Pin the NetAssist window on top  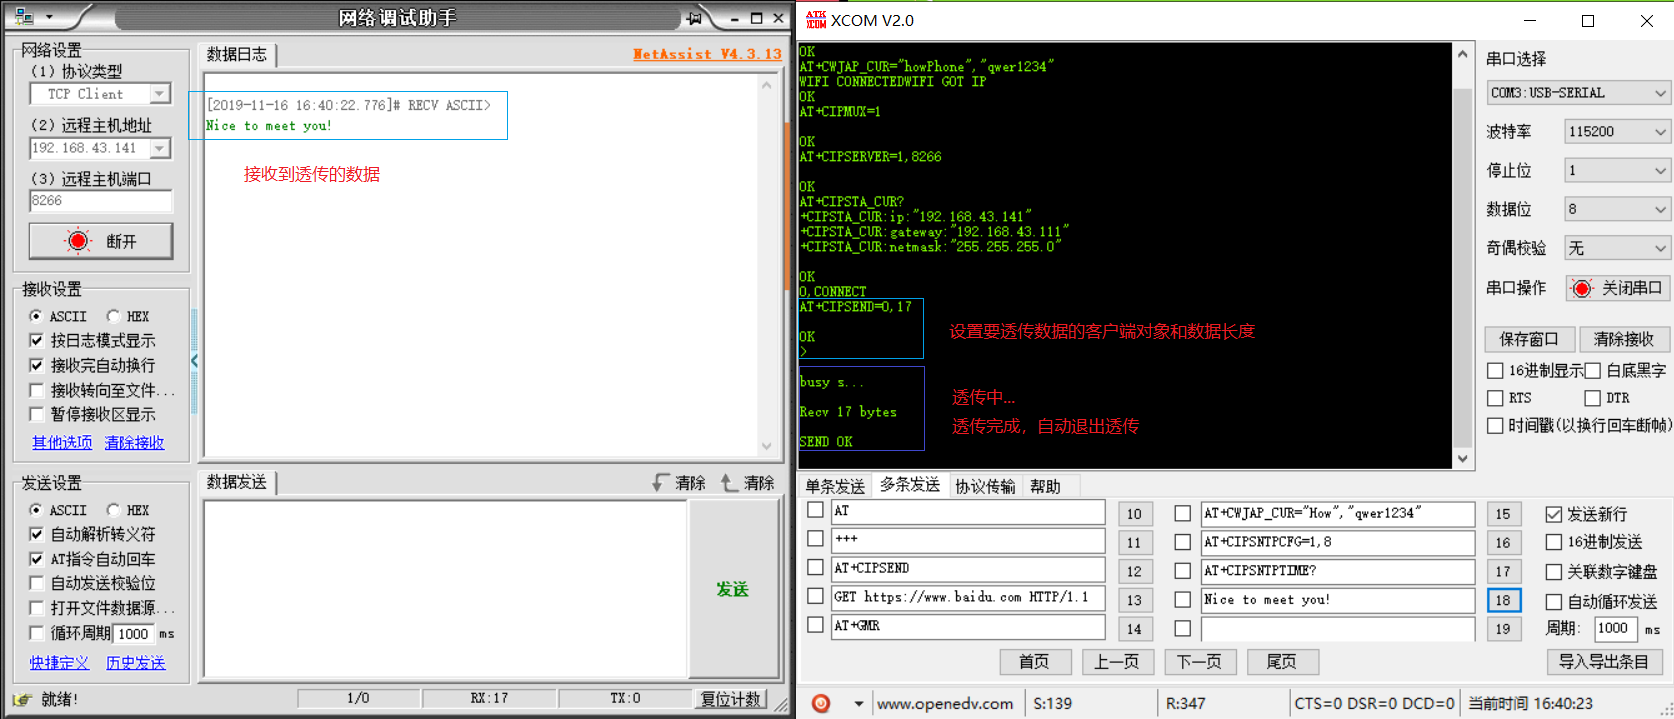point(694,18)
